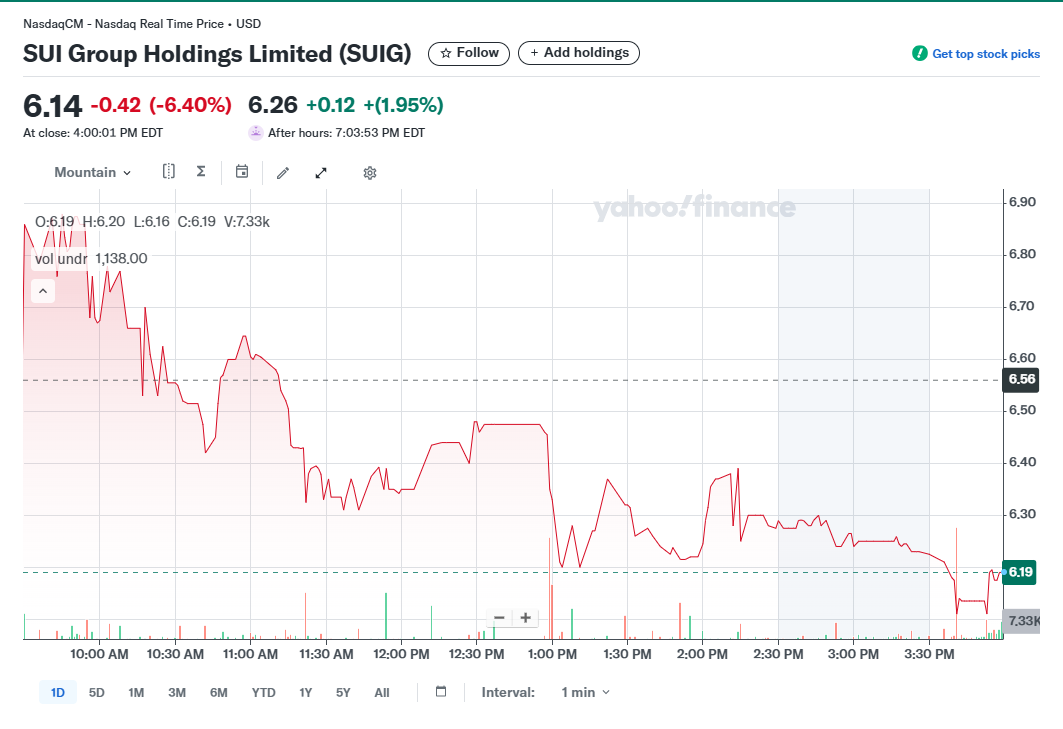This screenshot has width=1063, height=729.
Task: Click the Follow star button
Action: (468, 53)
